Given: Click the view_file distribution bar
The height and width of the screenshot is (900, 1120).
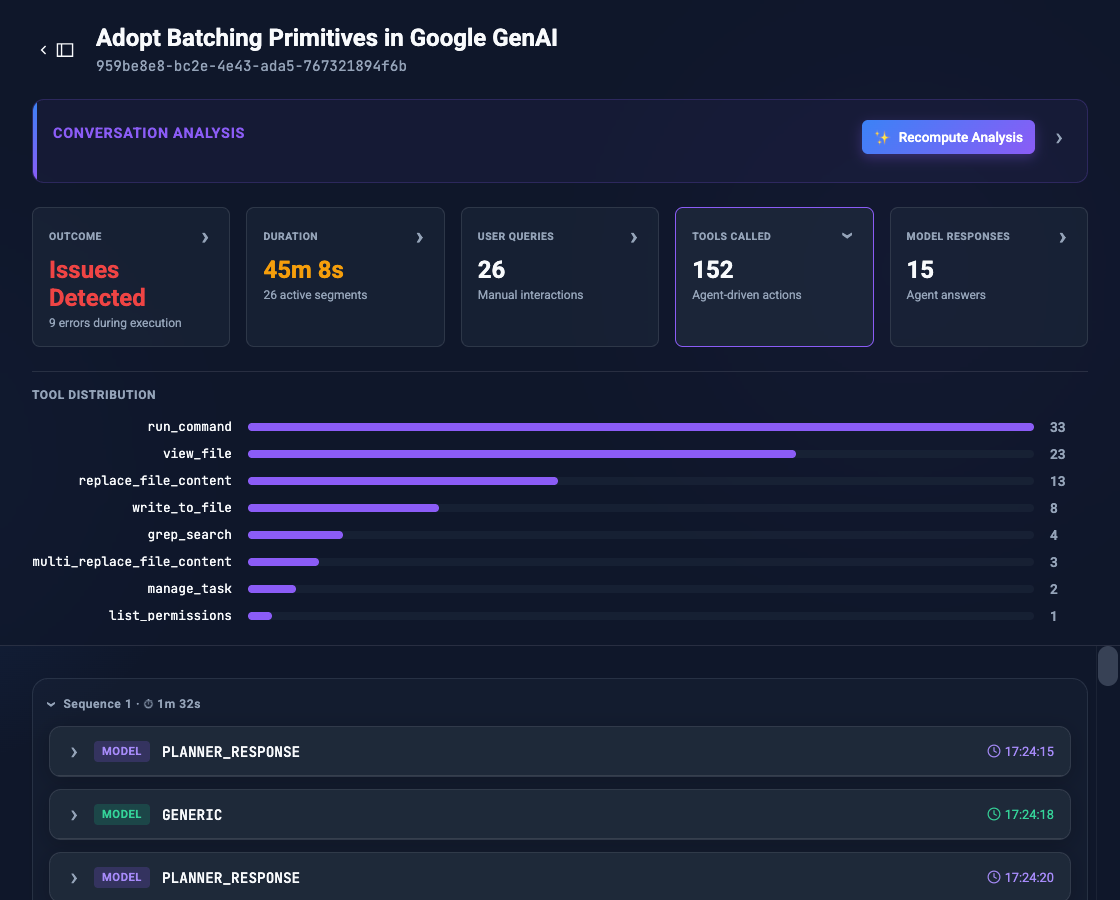Looking at the screenshot, I should [x=521, y=454].
